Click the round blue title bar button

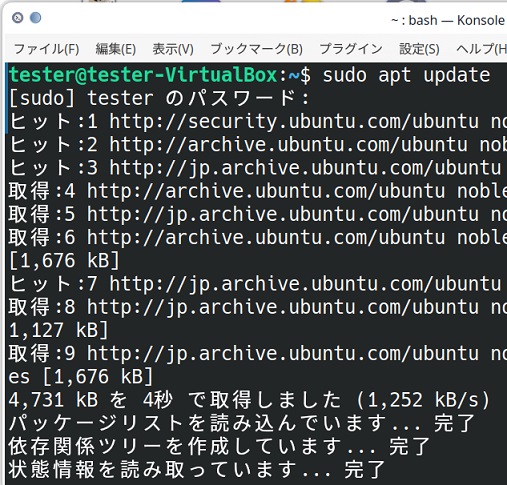pos(35,17)
